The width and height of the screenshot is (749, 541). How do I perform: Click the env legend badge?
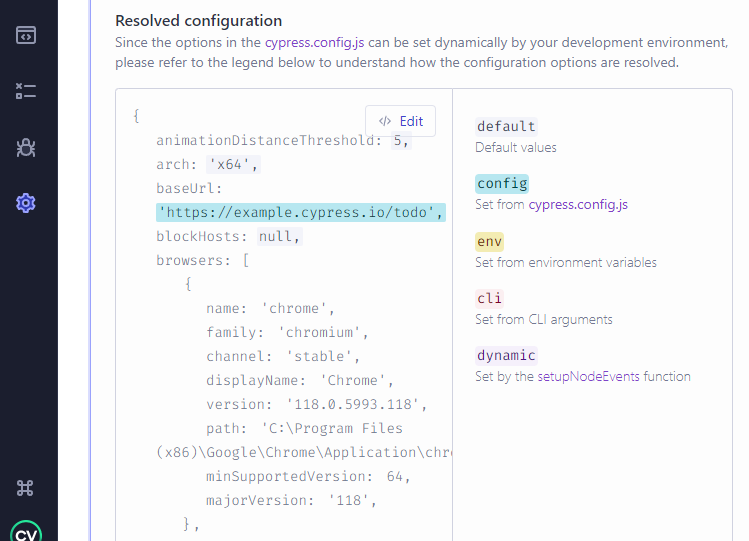[x=490, y=242]
